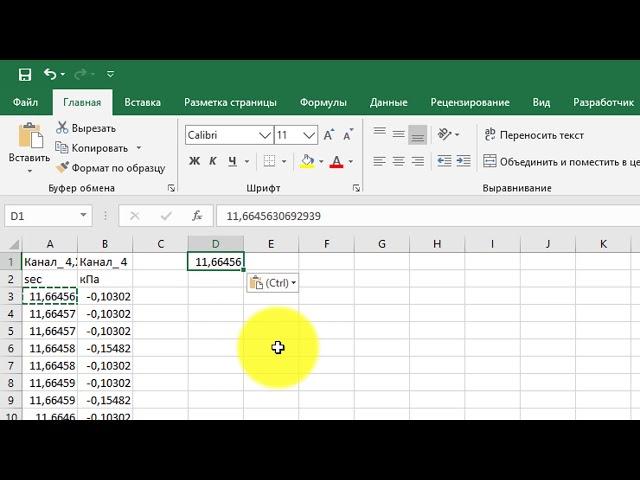Open the Шрифт dialog launcher
This screenshot has height=480, width=640.
356,188
